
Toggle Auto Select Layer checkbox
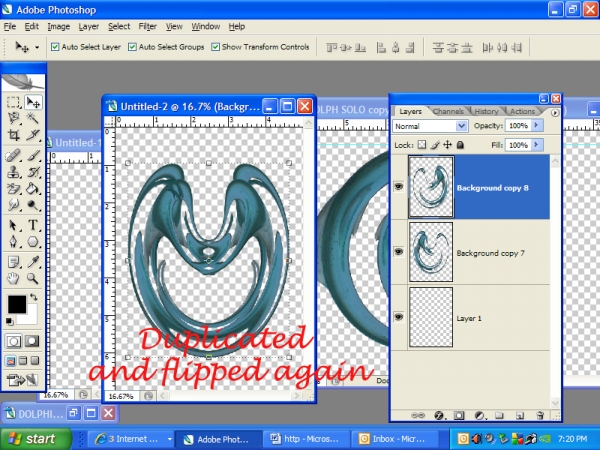point(55,47)
